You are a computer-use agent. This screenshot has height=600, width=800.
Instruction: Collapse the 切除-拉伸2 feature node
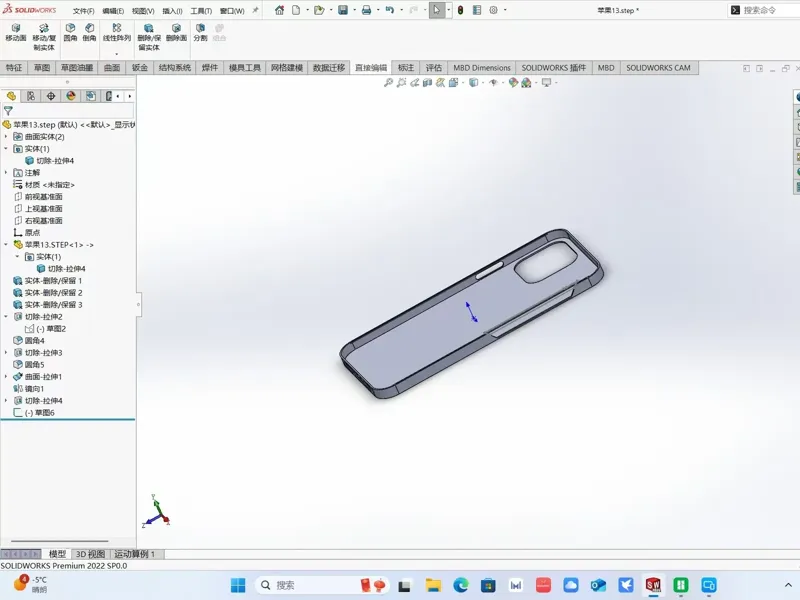(6, 317)
